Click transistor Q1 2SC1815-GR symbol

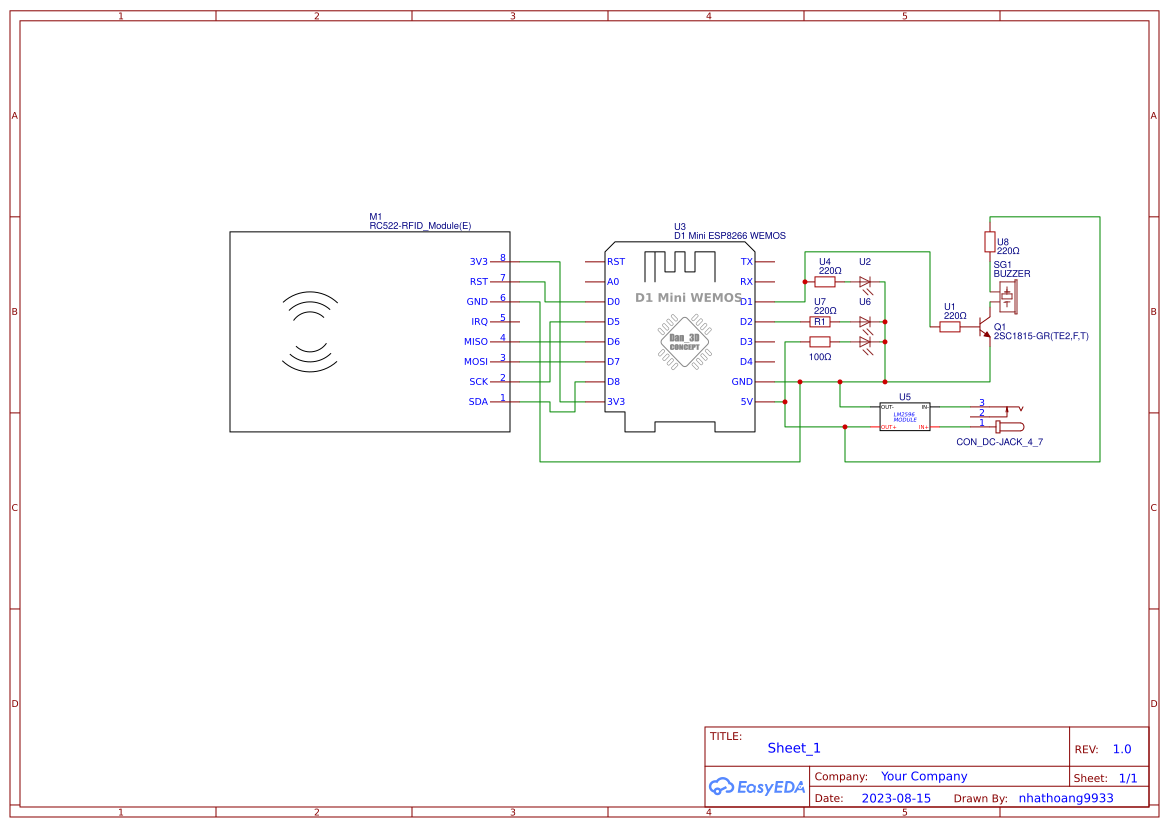(985, 330)
